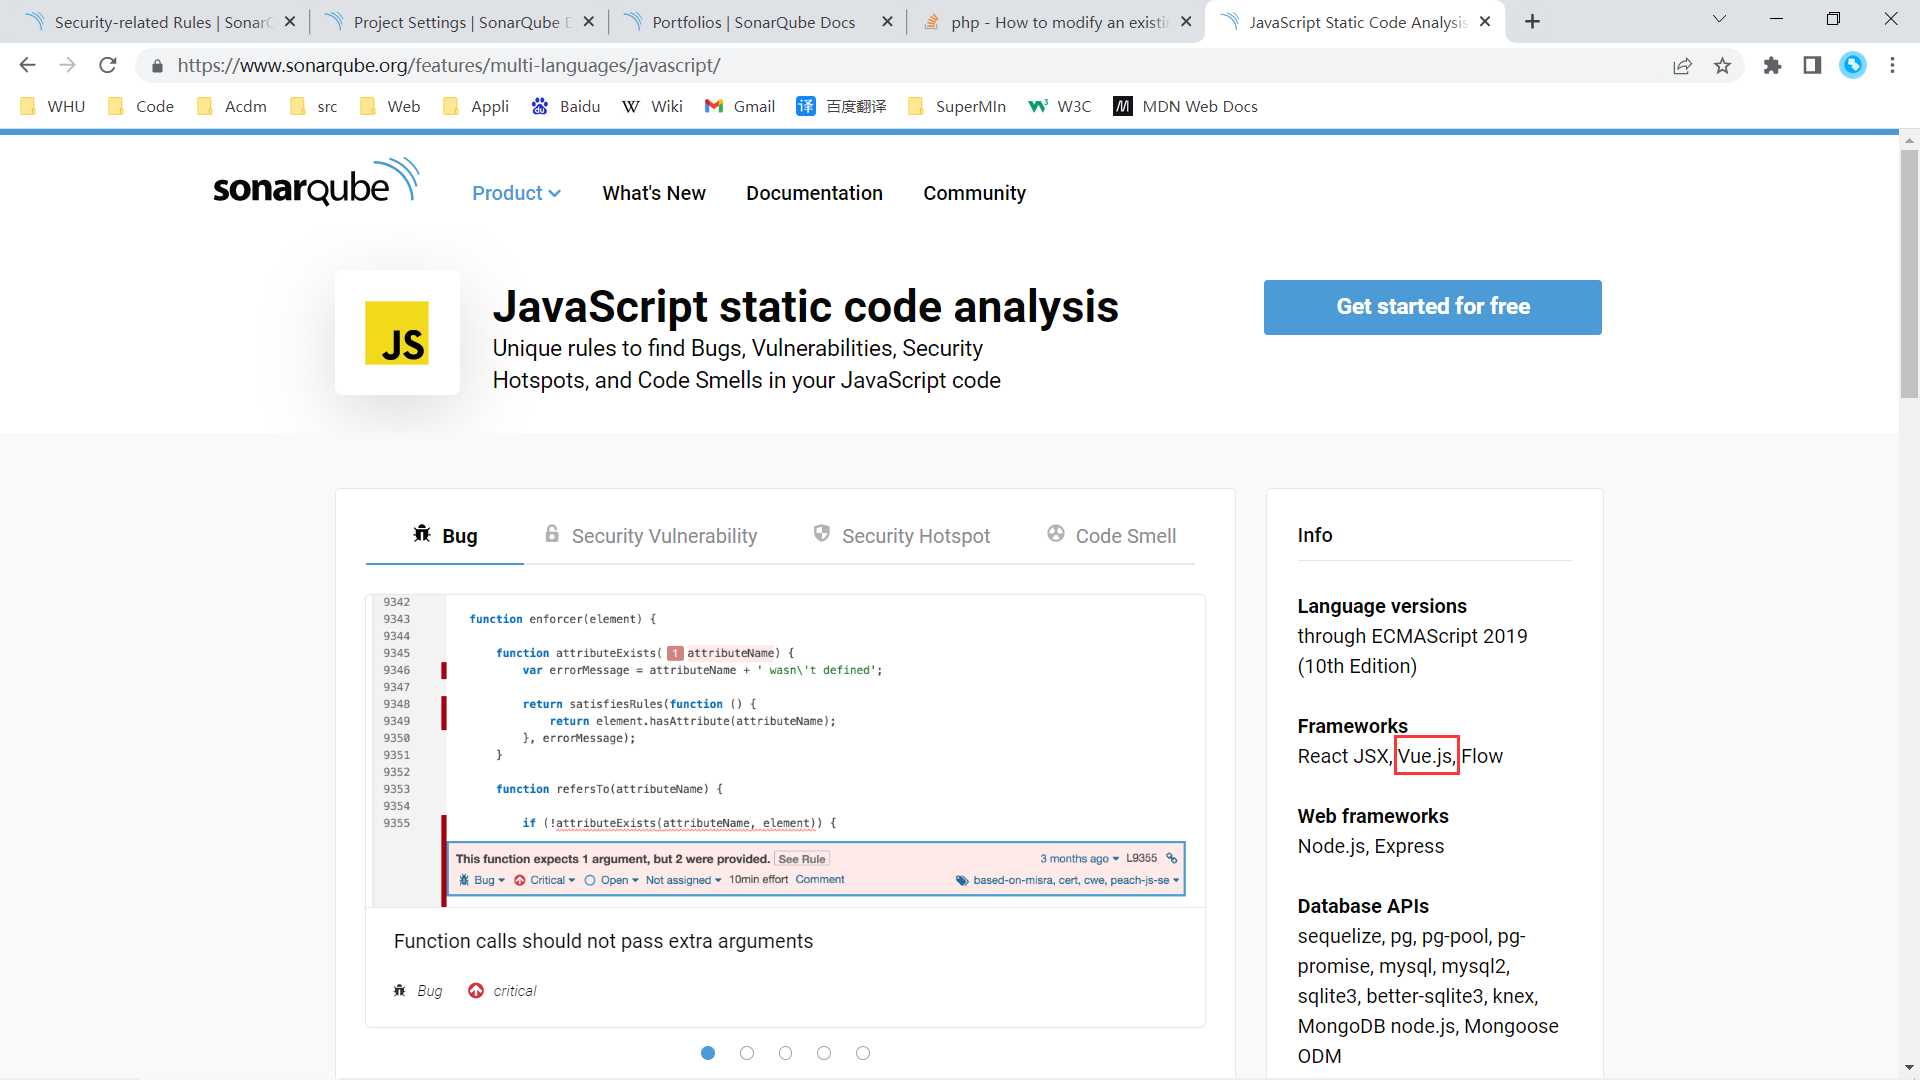Switch to Security Hotspot tab
This screenshot has width=1920, height=1080.
[x=902, y=536]
